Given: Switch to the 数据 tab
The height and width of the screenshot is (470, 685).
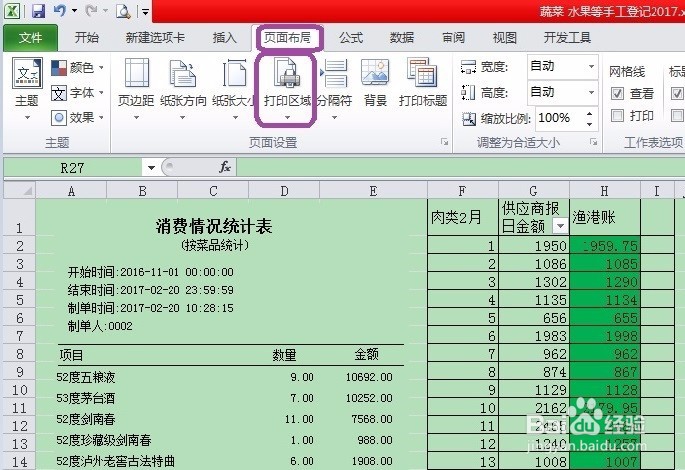Looking at the screenshot, I should point(402,38).
